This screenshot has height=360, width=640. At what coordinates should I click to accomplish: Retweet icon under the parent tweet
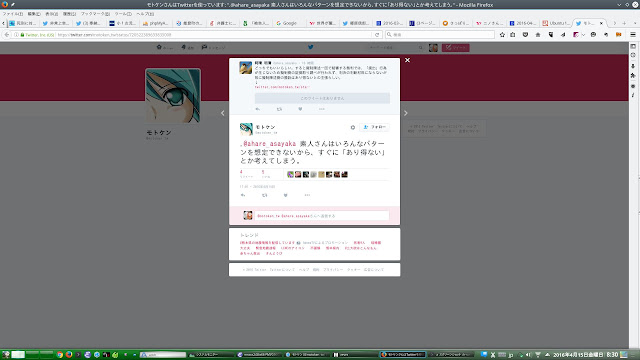(x=279, y=109)
